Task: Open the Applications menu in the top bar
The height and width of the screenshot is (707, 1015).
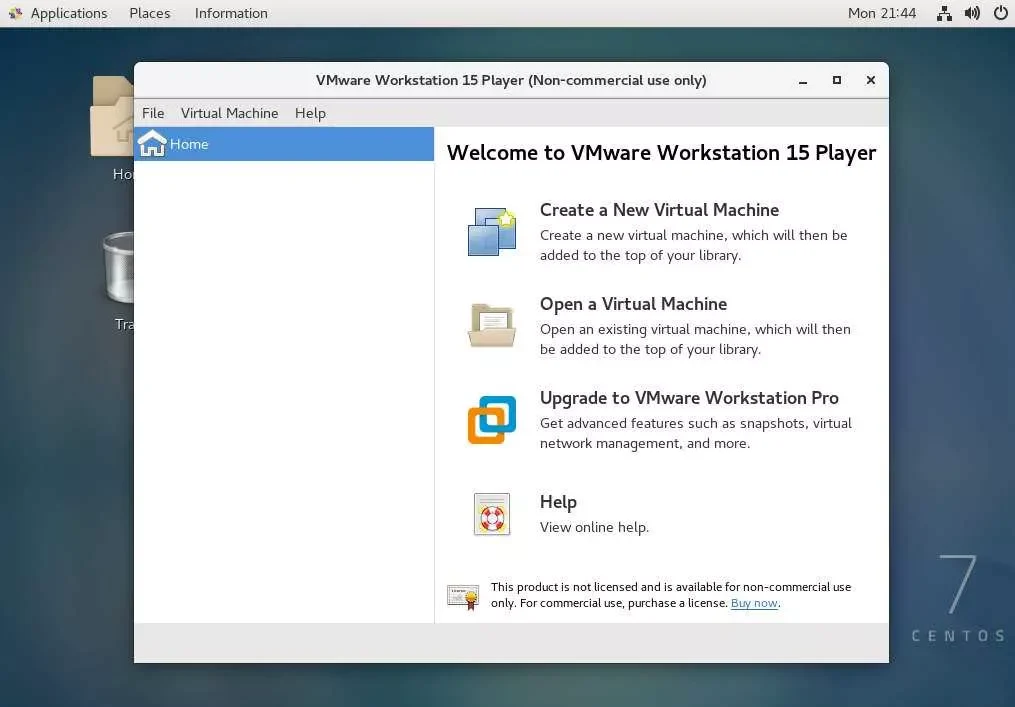Action: point(69,13)
